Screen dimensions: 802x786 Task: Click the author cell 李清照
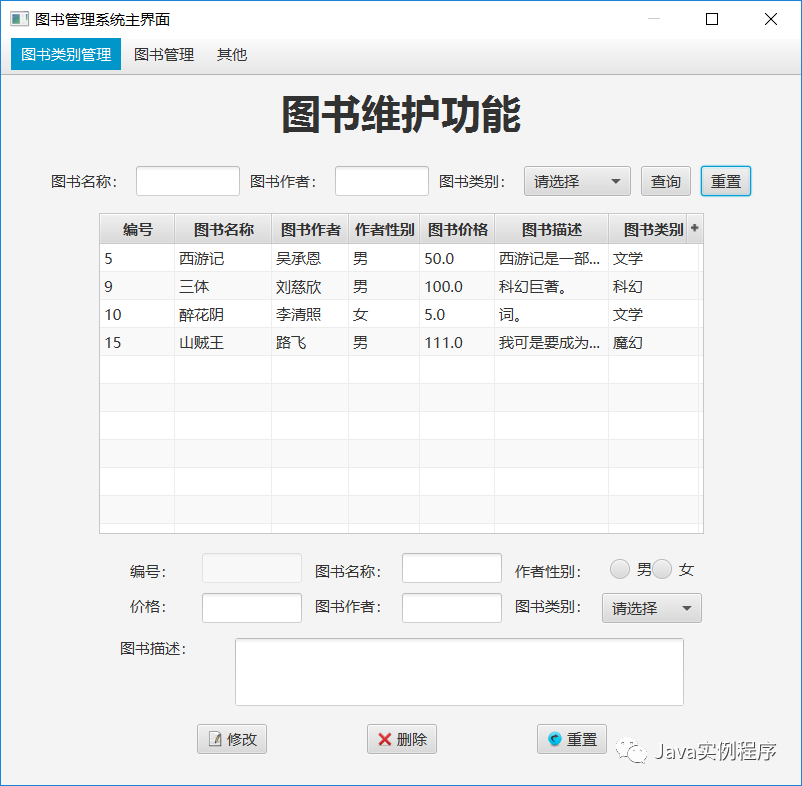(310, 315)
